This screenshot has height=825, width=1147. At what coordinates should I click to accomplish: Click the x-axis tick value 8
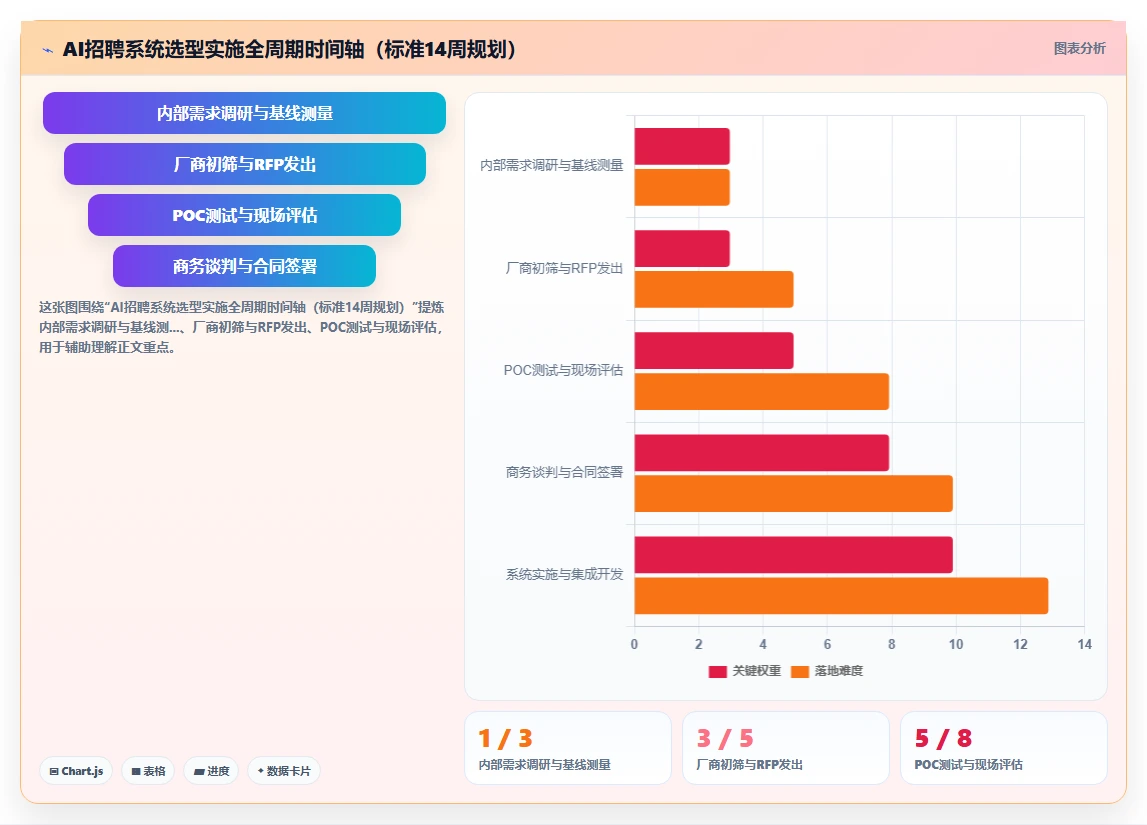(x=891, y=644)
